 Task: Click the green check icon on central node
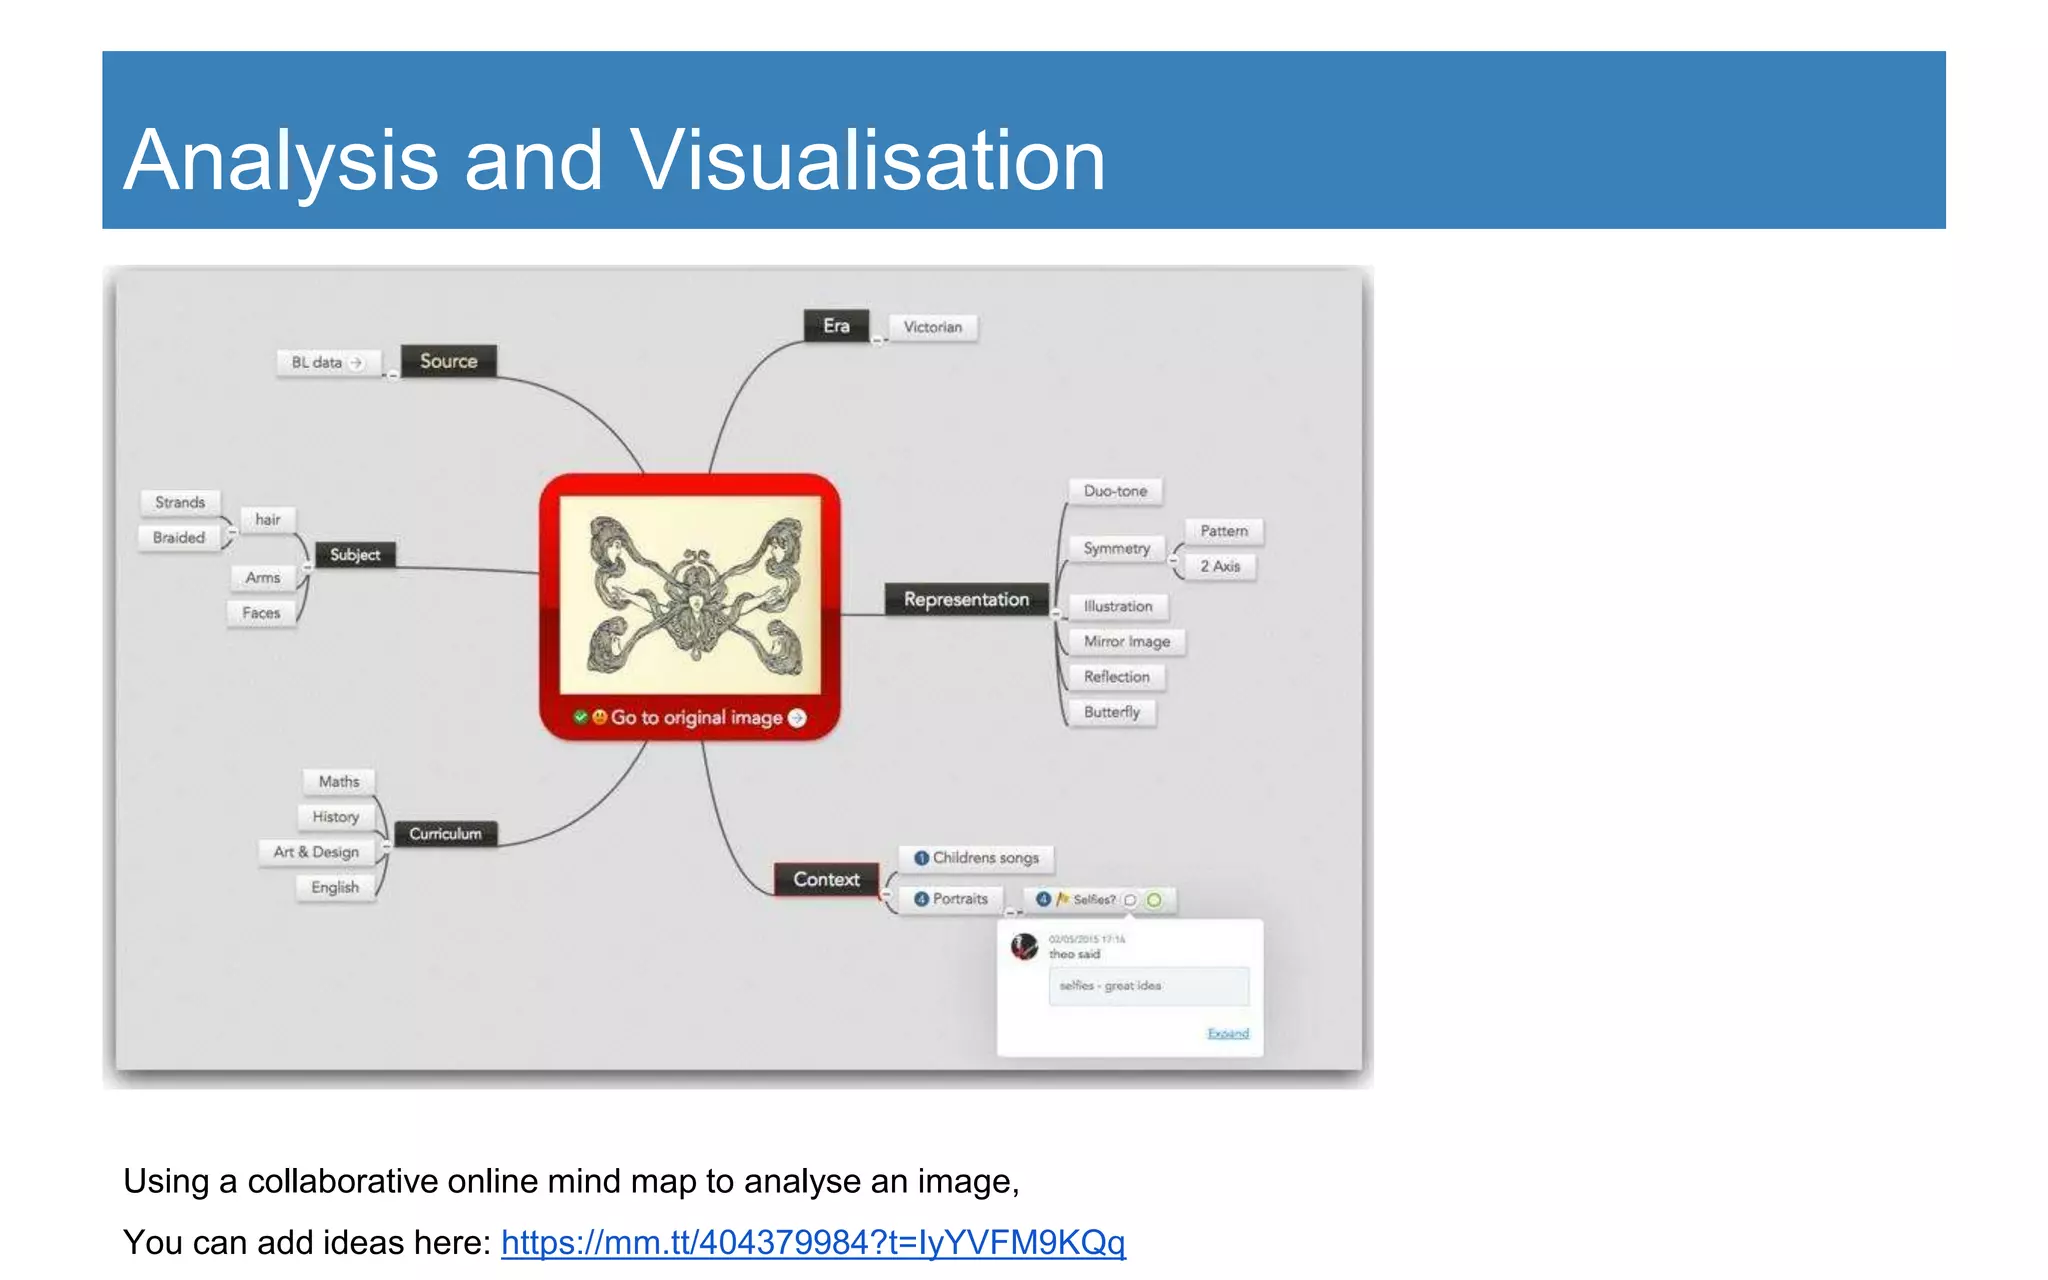pos(580,717)
